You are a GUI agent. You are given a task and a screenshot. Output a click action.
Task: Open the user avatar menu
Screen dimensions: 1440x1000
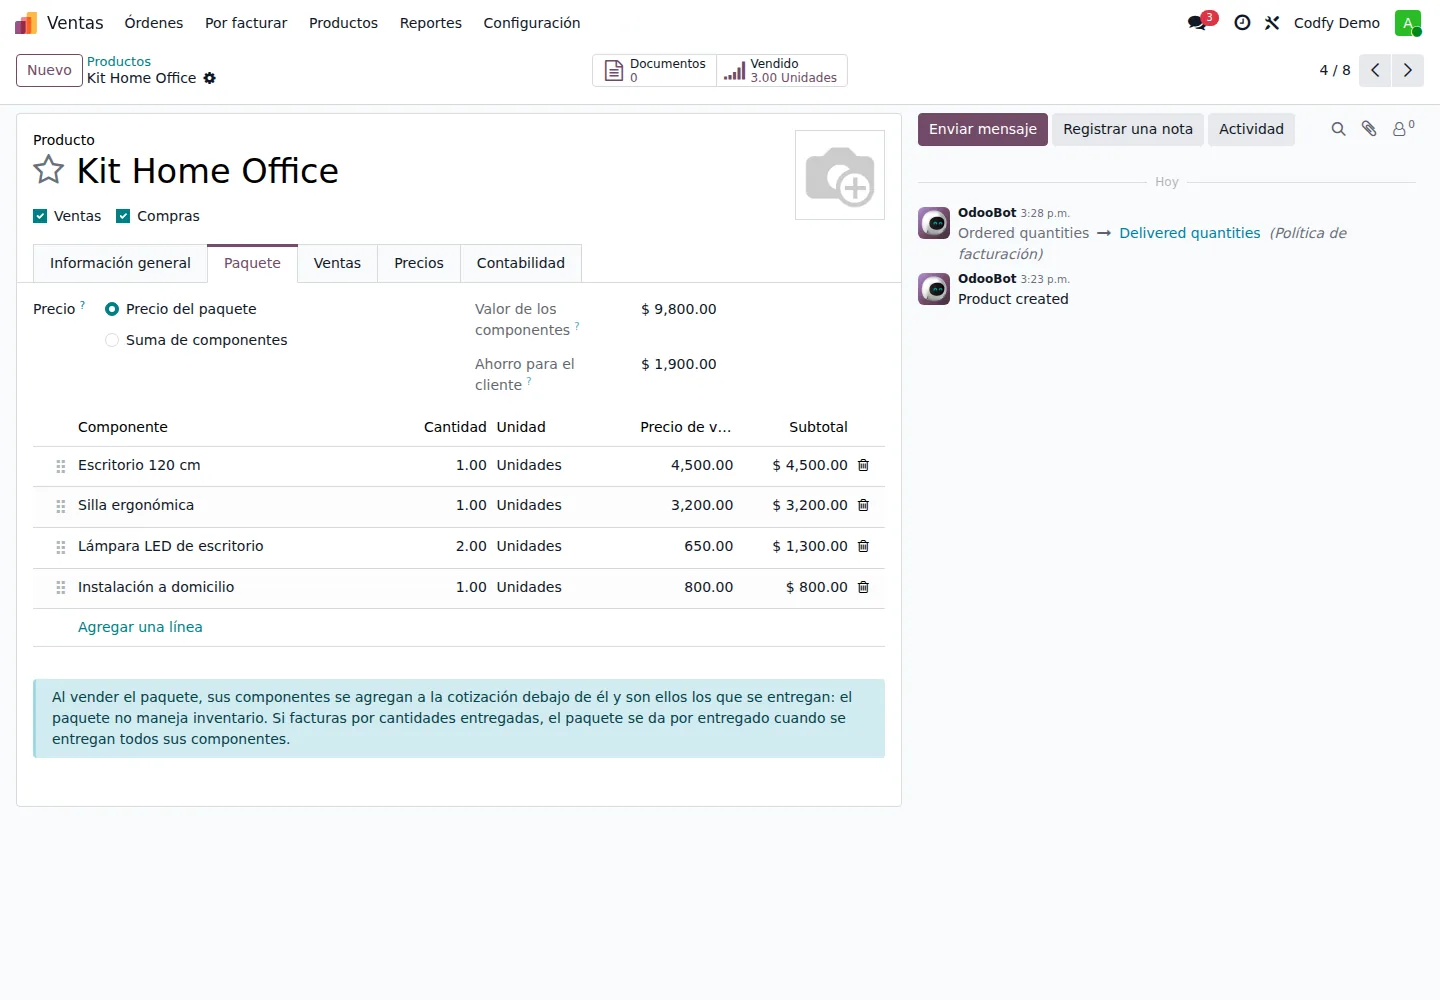tap(1408, 23)
